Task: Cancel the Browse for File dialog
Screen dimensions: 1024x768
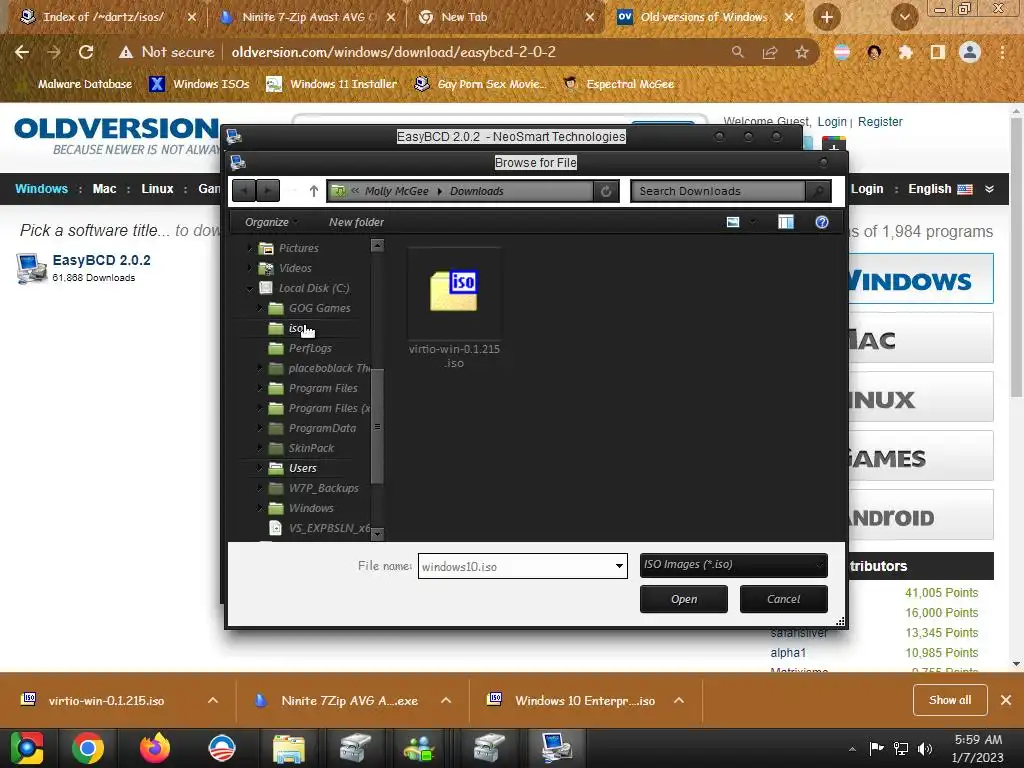Action: pyautogui.click(x=783, y=599)
